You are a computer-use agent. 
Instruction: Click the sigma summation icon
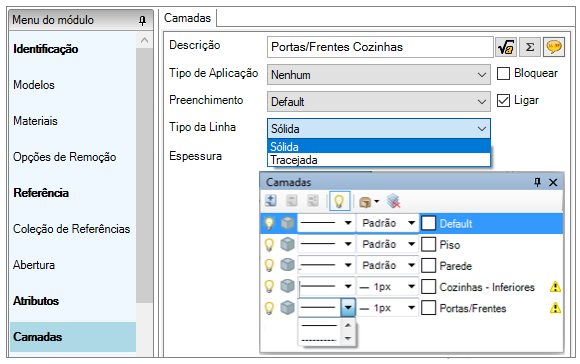tap(530, 47)
